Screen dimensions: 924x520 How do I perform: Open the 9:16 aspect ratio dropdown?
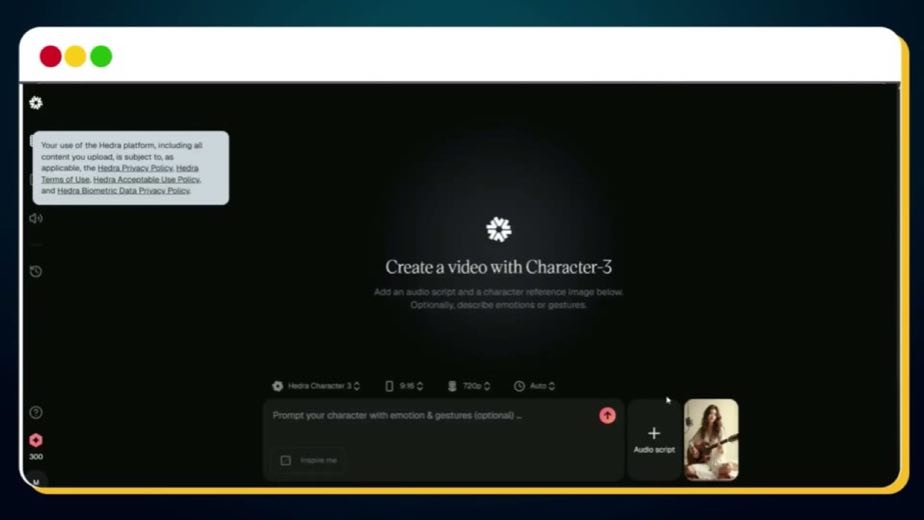pos(404,386)
